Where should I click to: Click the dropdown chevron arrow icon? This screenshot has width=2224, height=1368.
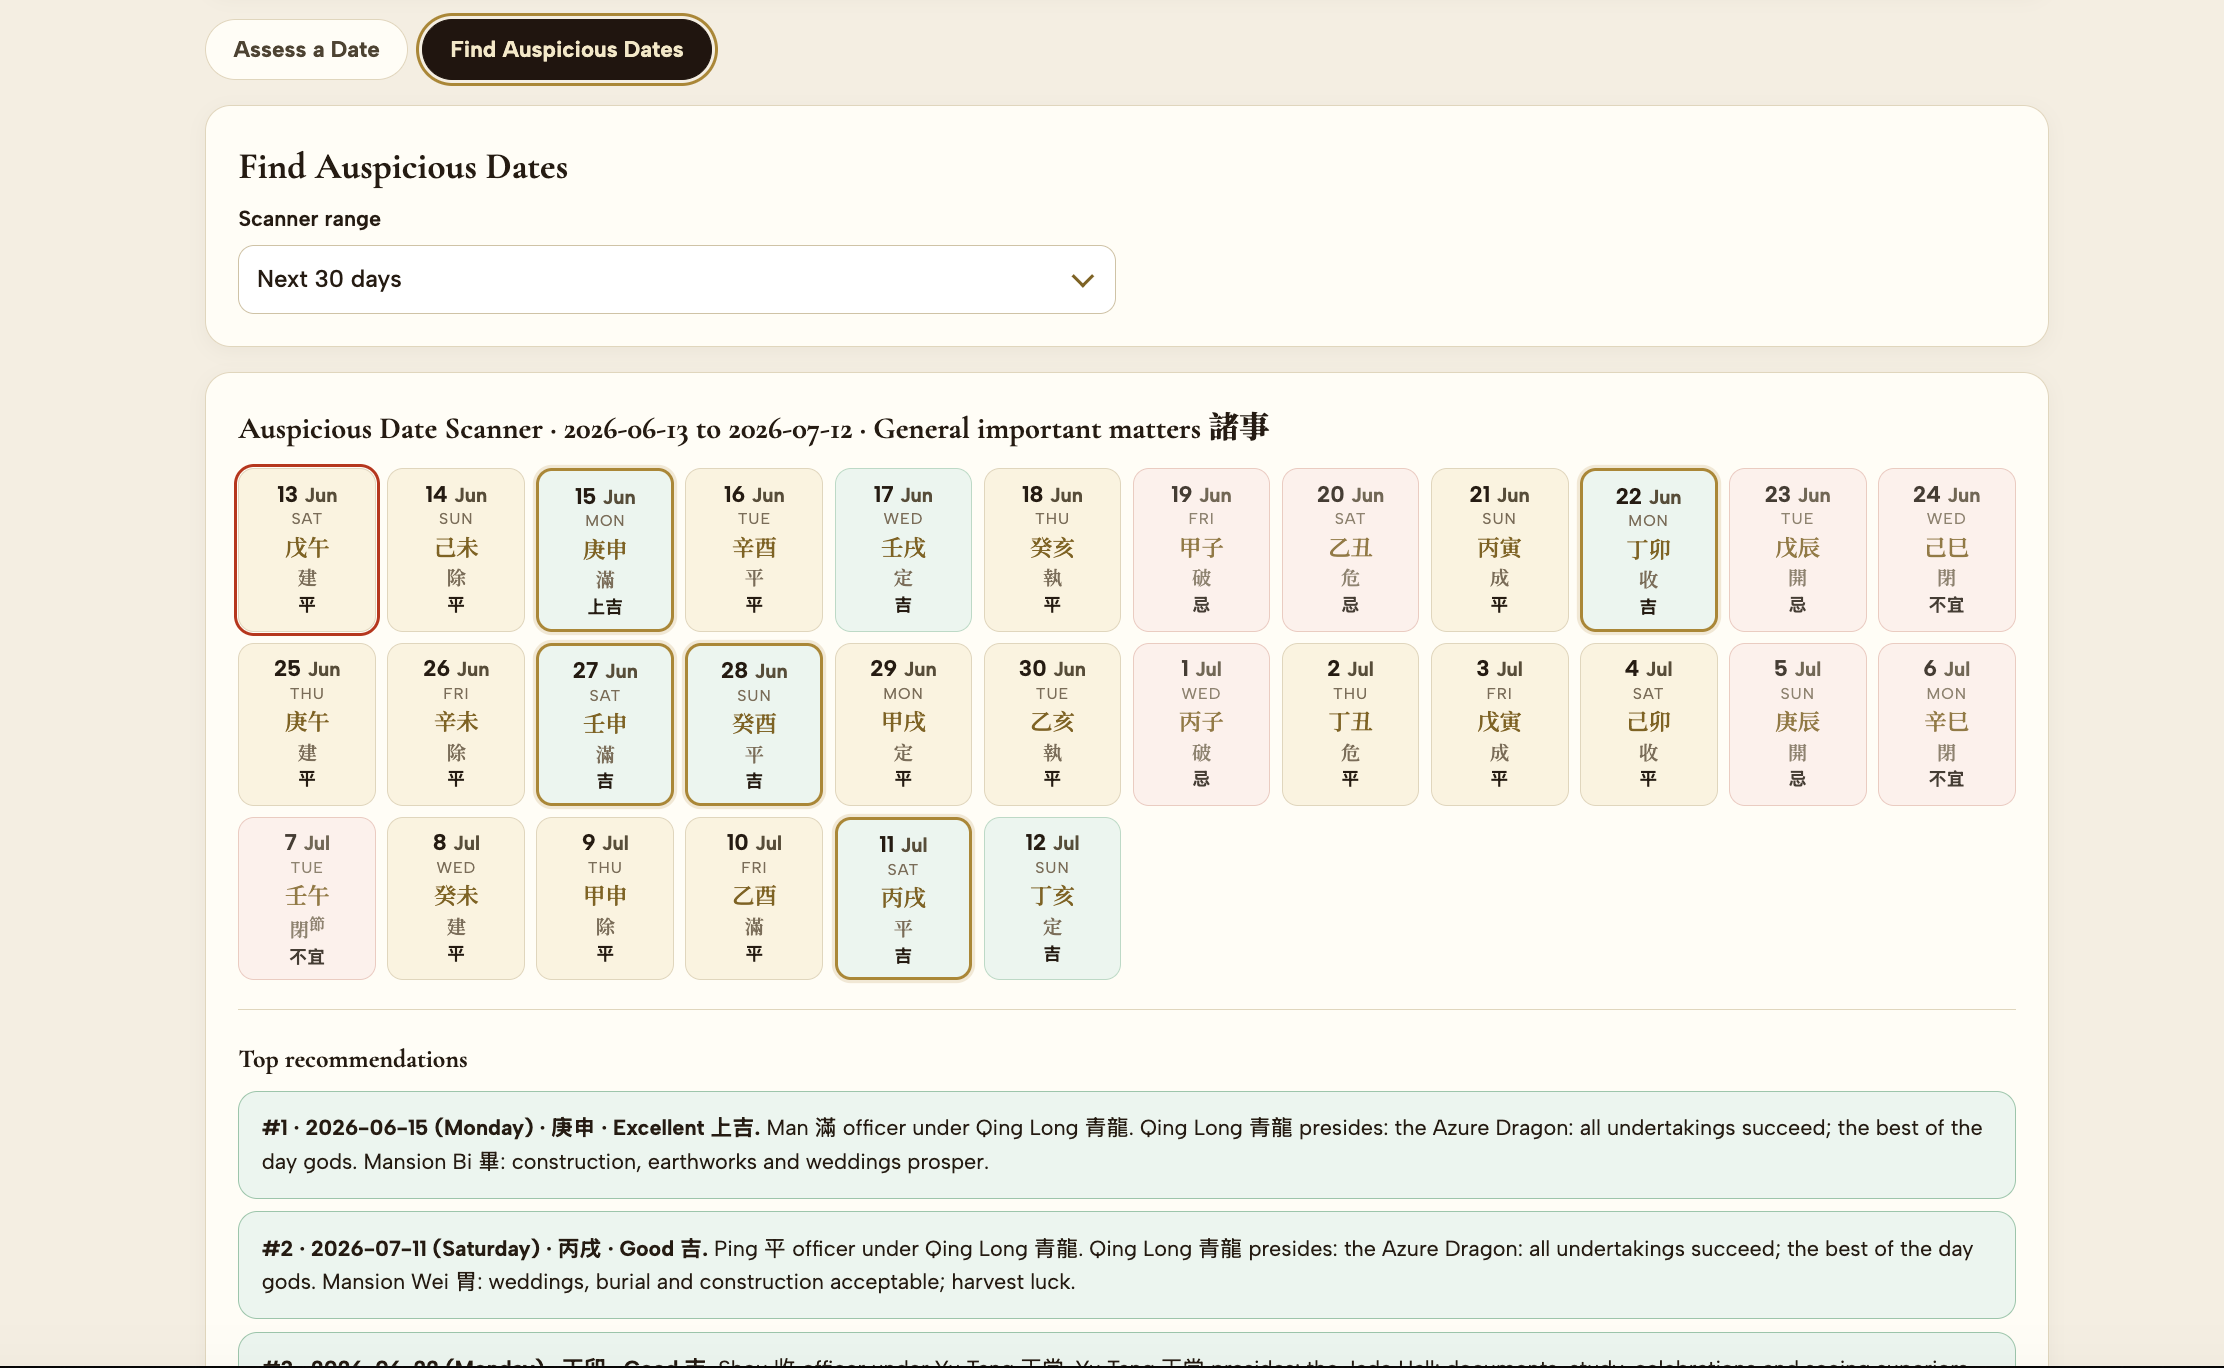(1082, 280)
